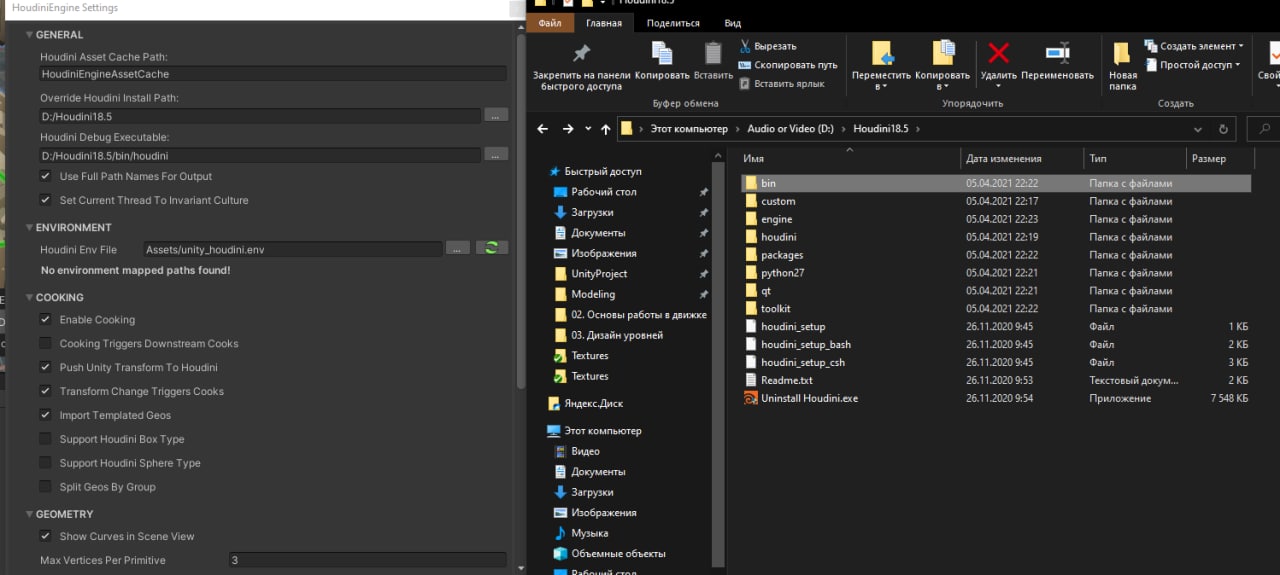Browse for Houdini Debug Executable

pyautogui.click(x=497, y=154)
